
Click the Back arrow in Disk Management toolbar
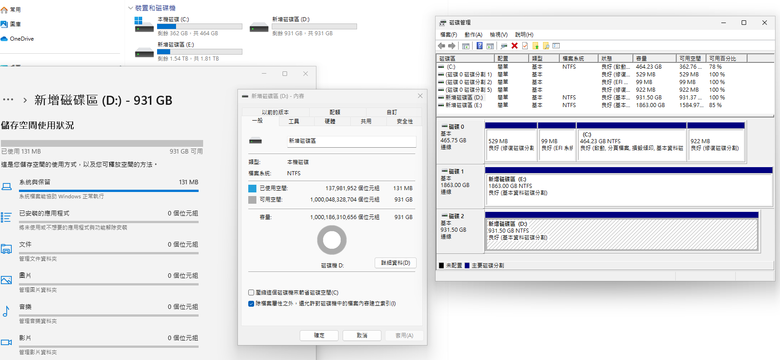[x=441, y=46]
